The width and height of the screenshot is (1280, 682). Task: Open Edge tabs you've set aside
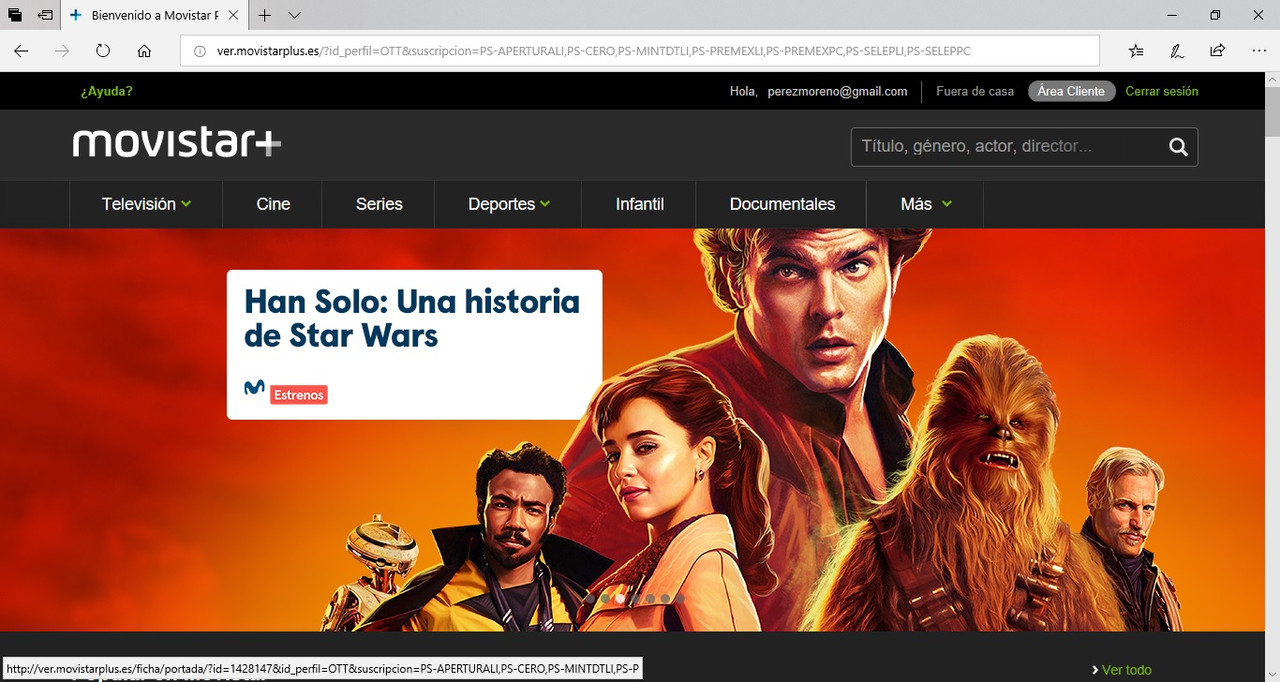[x=15, y=16]
